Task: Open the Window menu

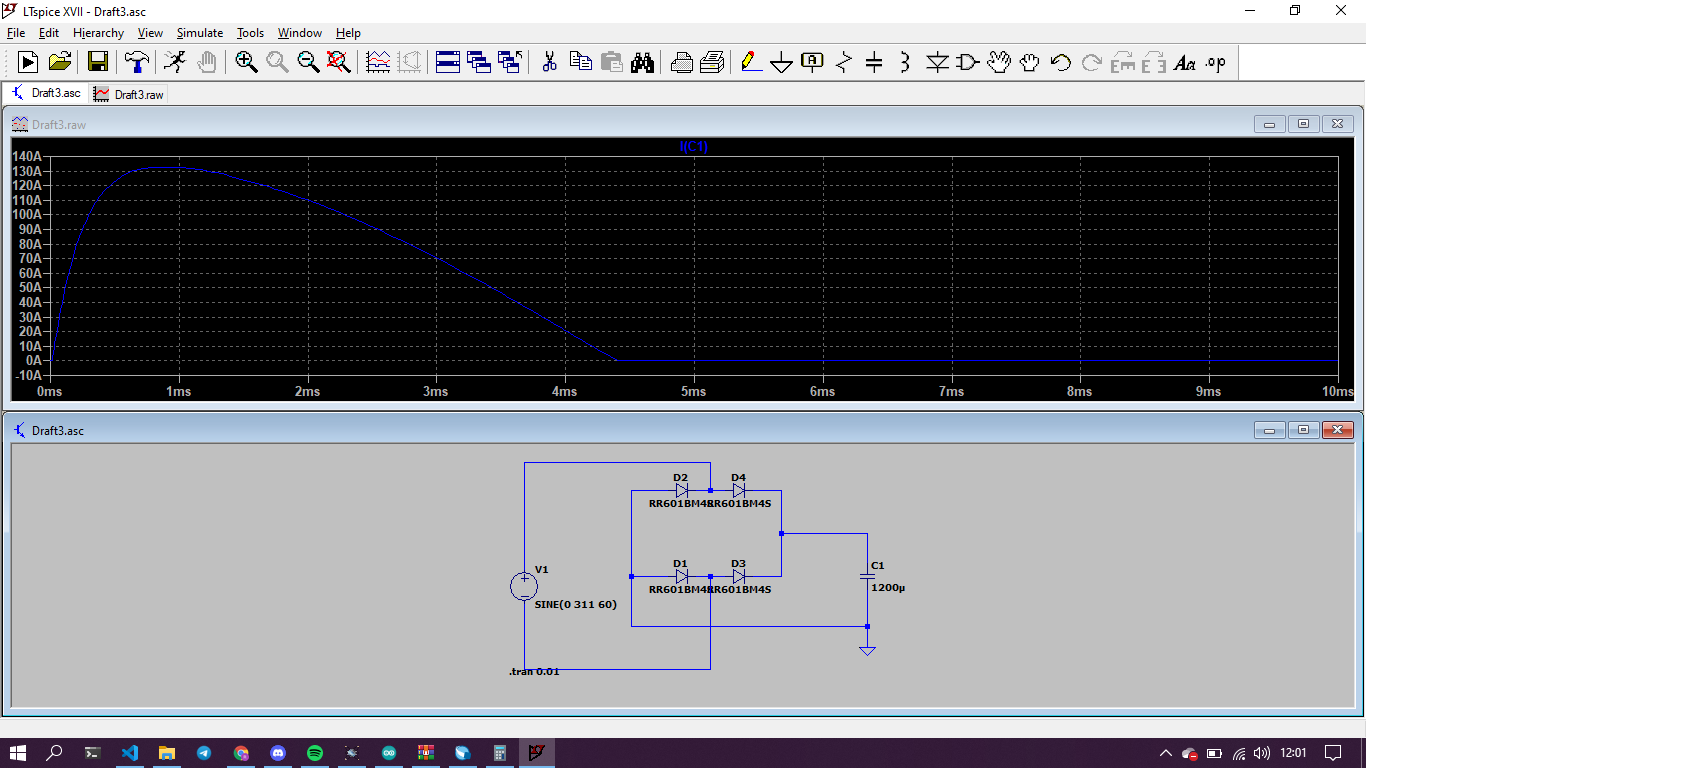Action: point(300,33)
